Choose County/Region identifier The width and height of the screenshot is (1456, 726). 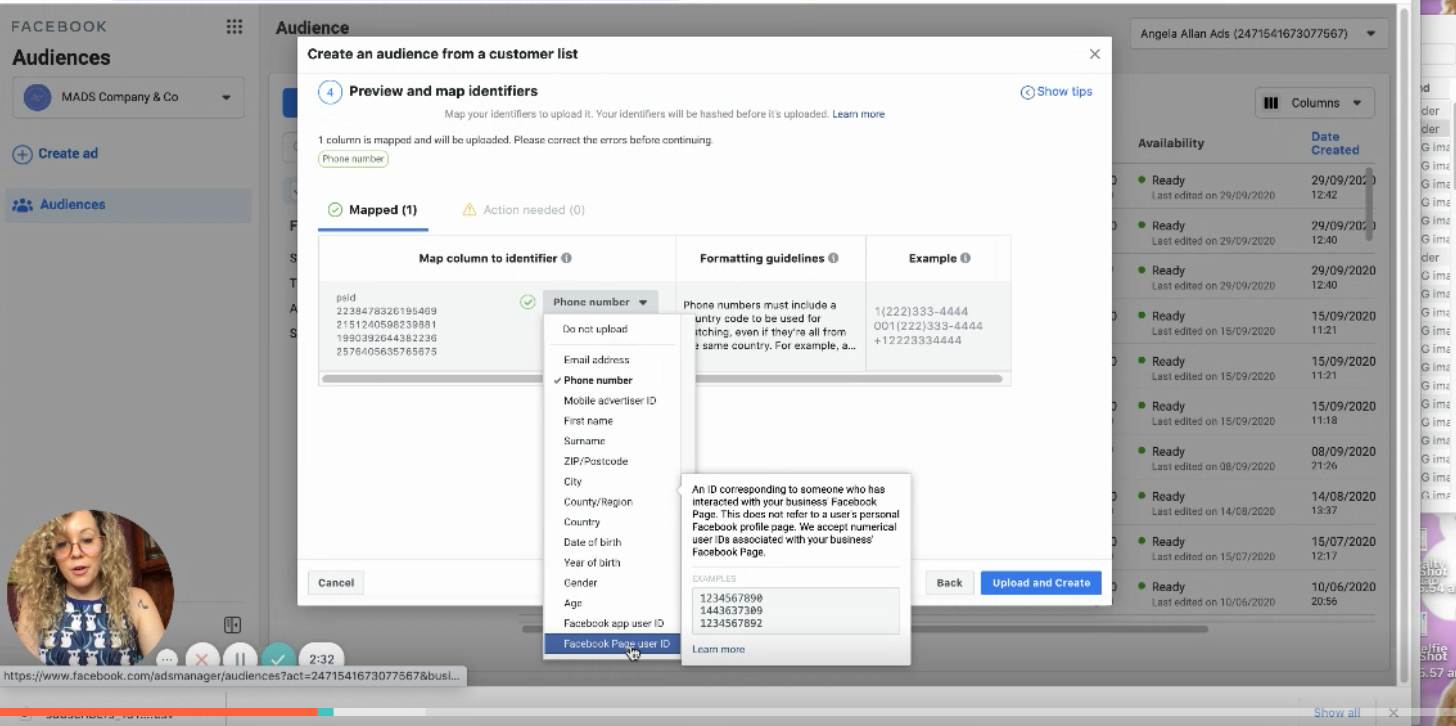point(598,502)
